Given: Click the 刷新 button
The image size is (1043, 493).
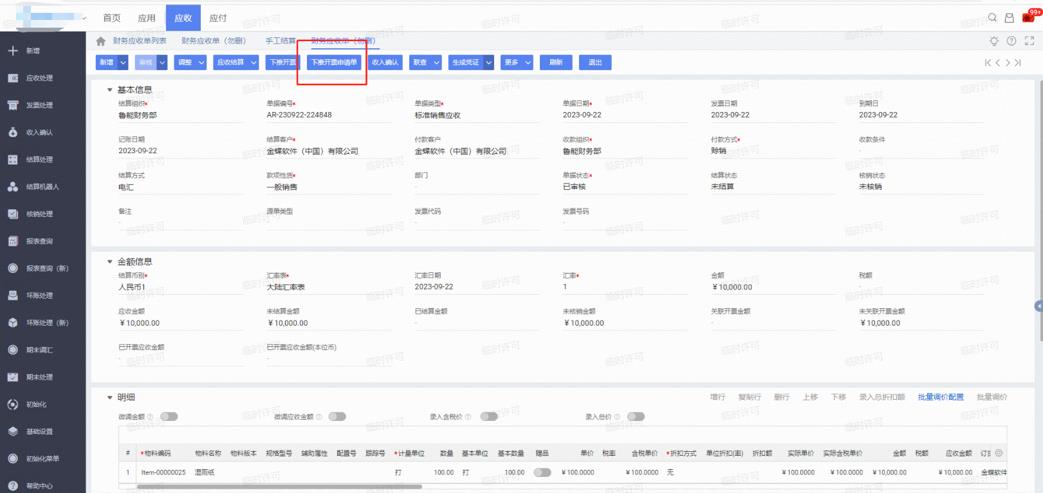Looking at the screenshot, I should pyautogui.click(x=556, y=63).
